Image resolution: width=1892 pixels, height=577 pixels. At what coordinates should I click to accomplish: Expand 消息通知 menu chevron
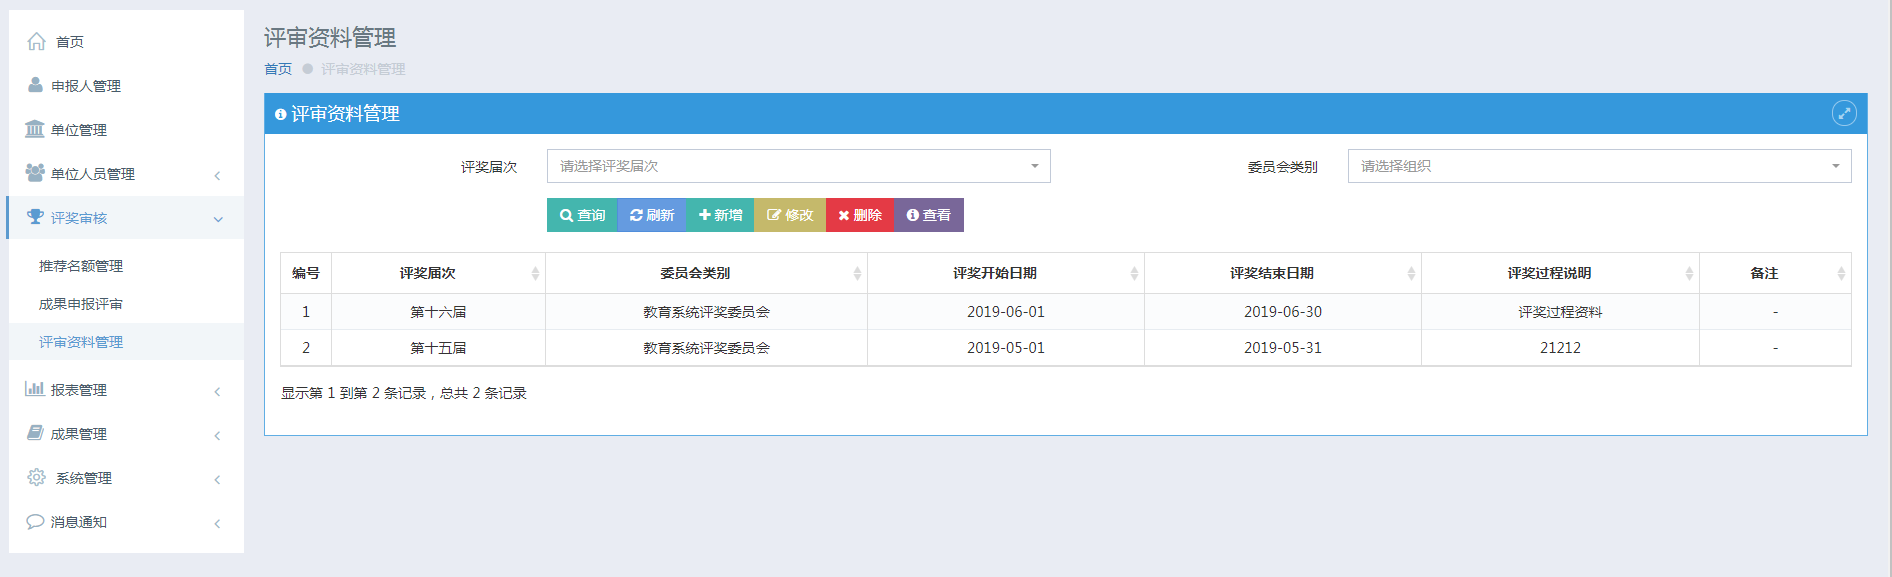click(217, 523)
